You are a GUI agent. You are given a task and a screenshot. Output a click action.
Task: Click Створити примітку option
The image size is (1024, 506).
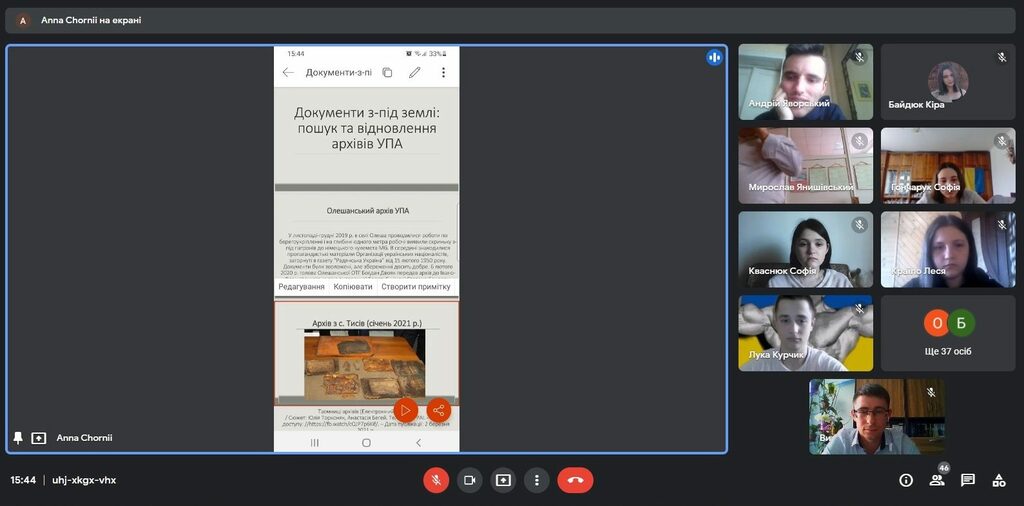418,287
